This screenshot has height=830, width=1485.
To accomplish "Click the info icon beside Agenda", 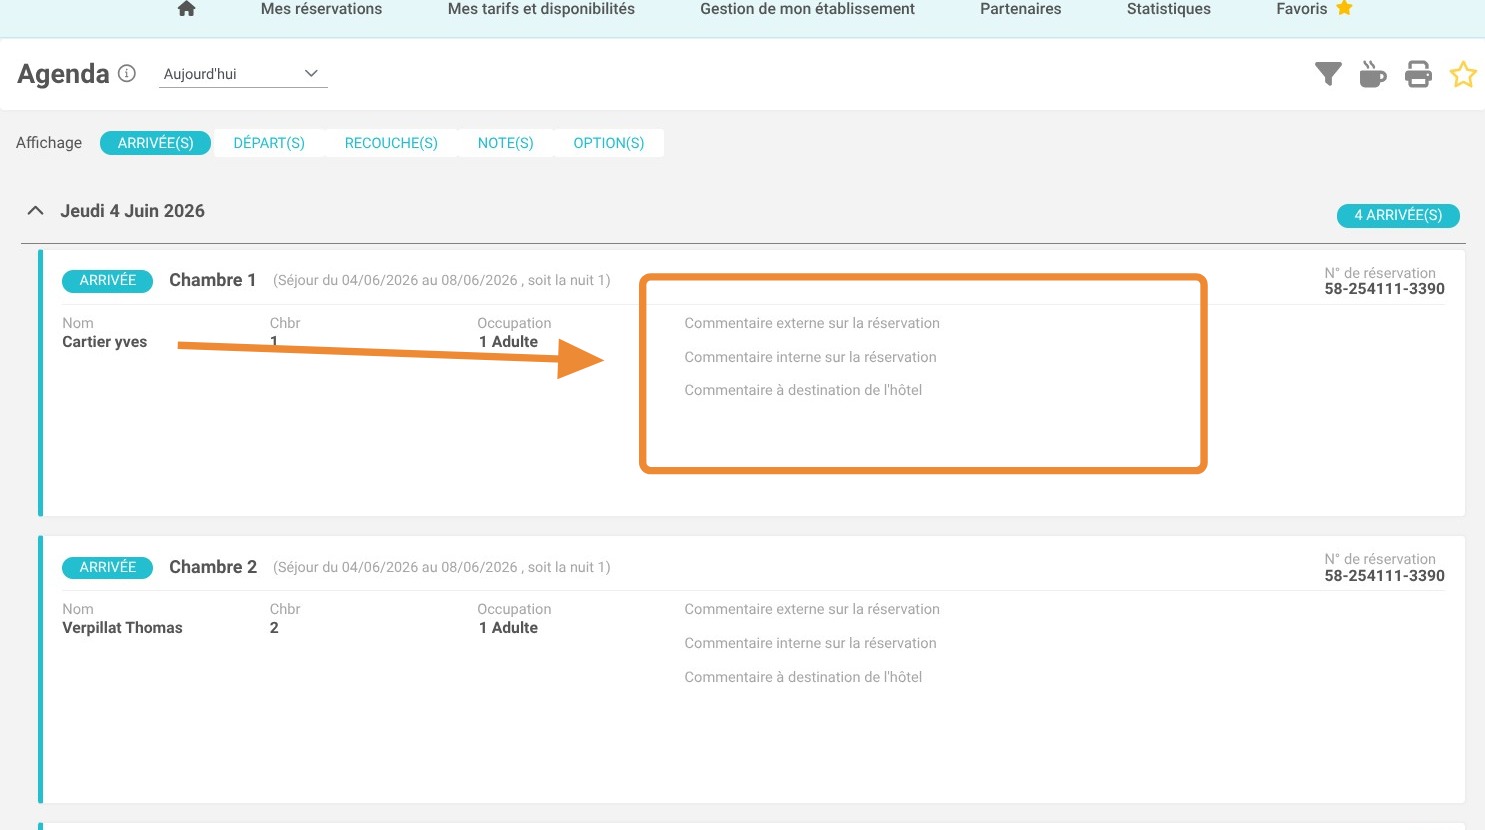I will click(x=127, y=73).
